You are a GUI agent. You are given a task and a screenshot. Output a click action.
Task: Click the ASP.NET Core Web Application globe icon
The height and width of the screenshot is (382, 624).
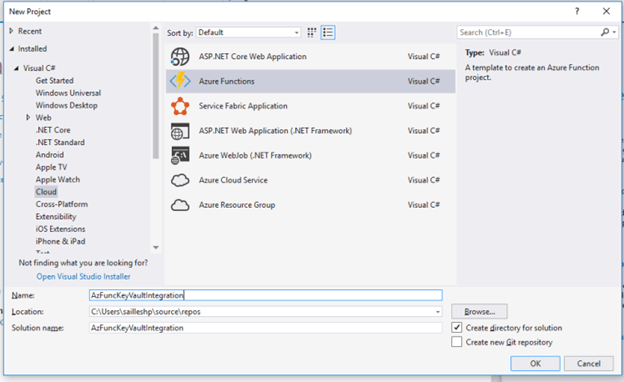coord(180,57)
